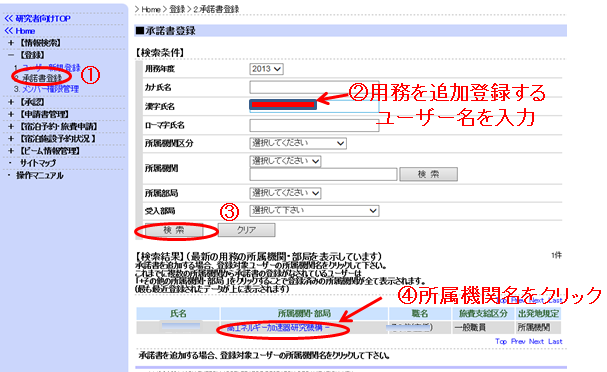Image resolution: width=607 pixels, height=372 pixels.
Task: Open the 受入部局 dropdown
Action: click(x=314, y=211)
